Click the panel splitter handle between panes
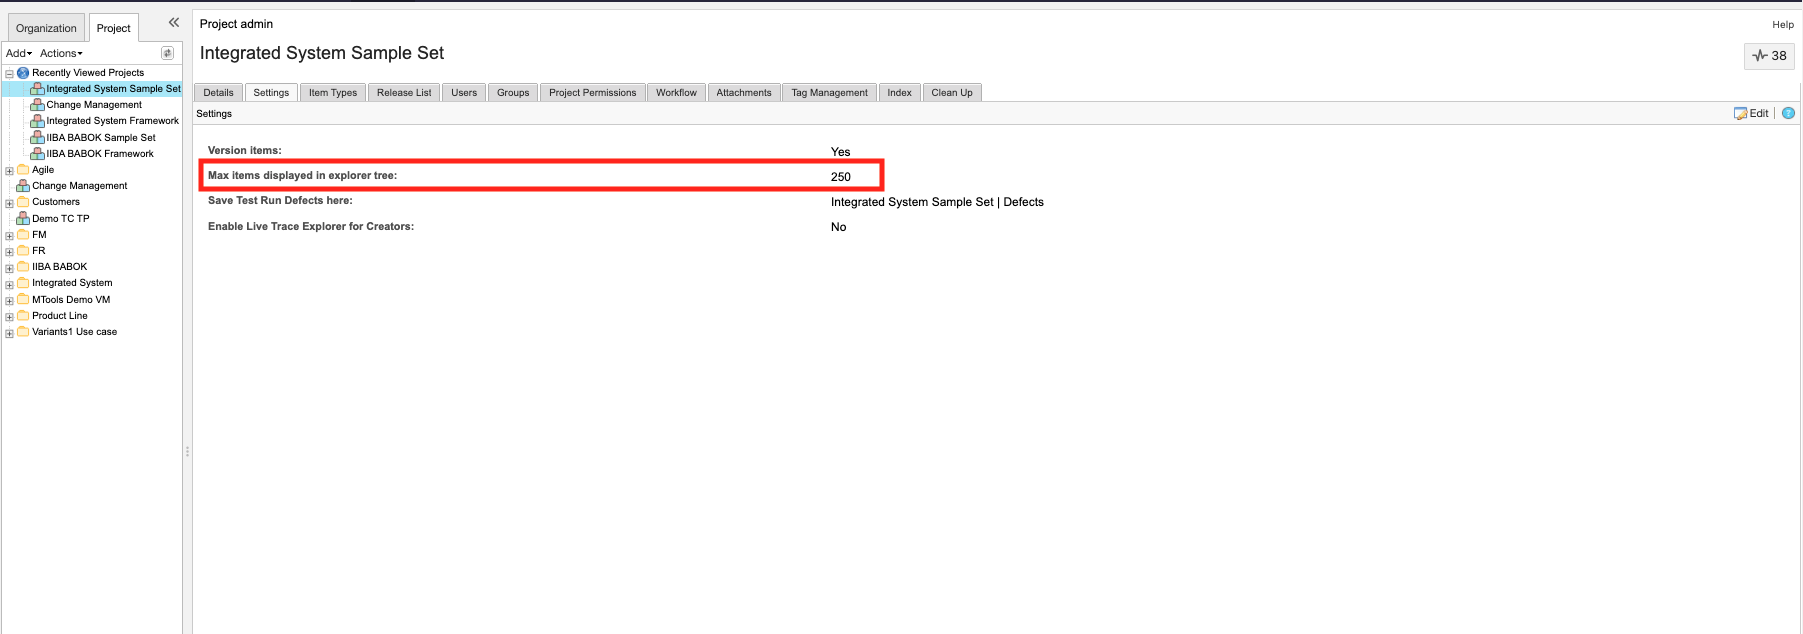Screen dimensions: 1803x634 click(x=187, y=452)
